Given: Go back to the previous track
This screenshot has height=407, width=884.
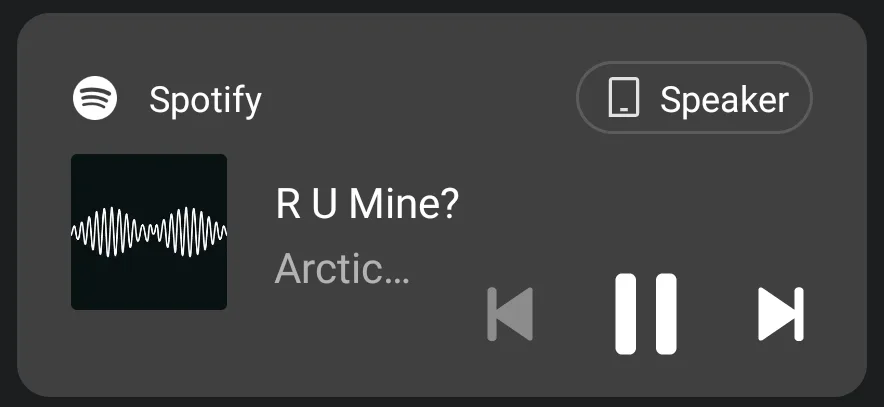Looking at the screenshot, I should [x=510, y=314].
